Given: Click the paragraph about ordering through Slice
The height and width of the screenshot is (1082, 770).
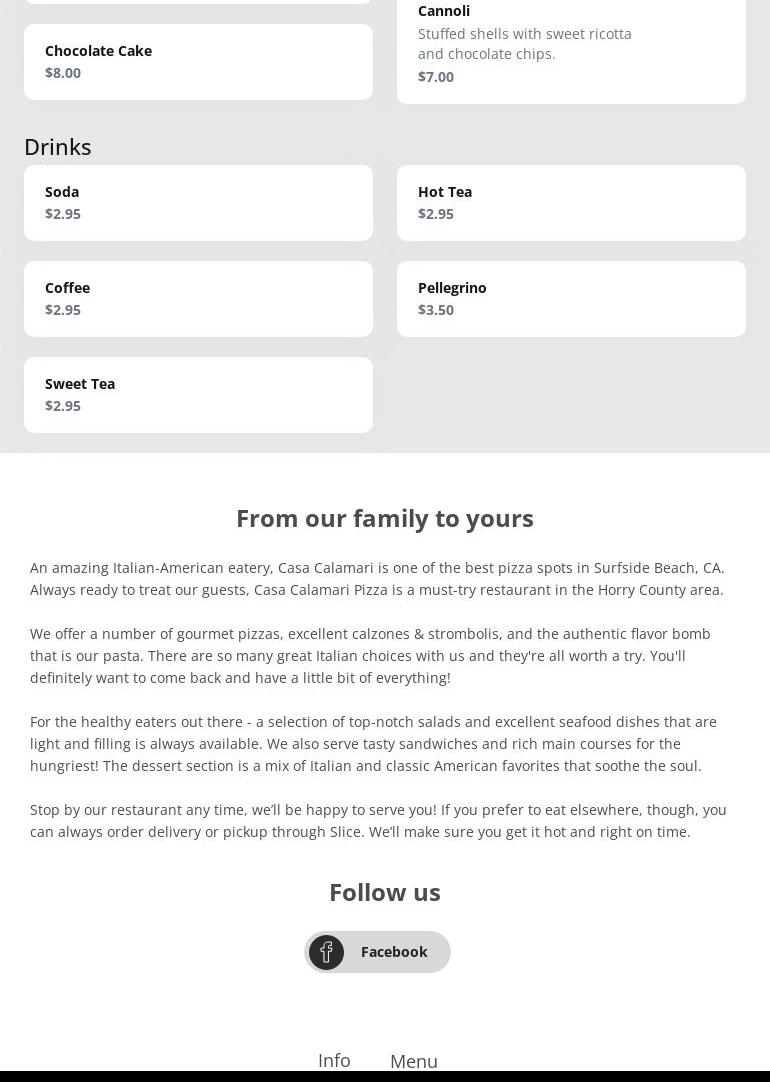Looking at the screenshot, I should (380, 820).
